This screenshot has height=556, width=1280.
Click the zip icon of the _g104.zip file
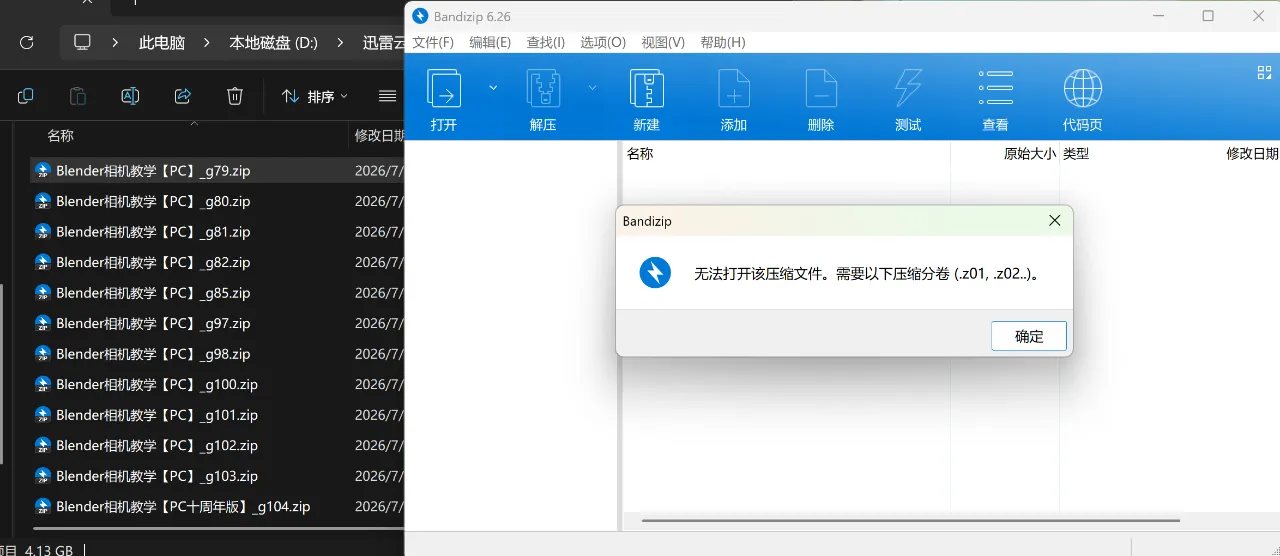(43, 506)
